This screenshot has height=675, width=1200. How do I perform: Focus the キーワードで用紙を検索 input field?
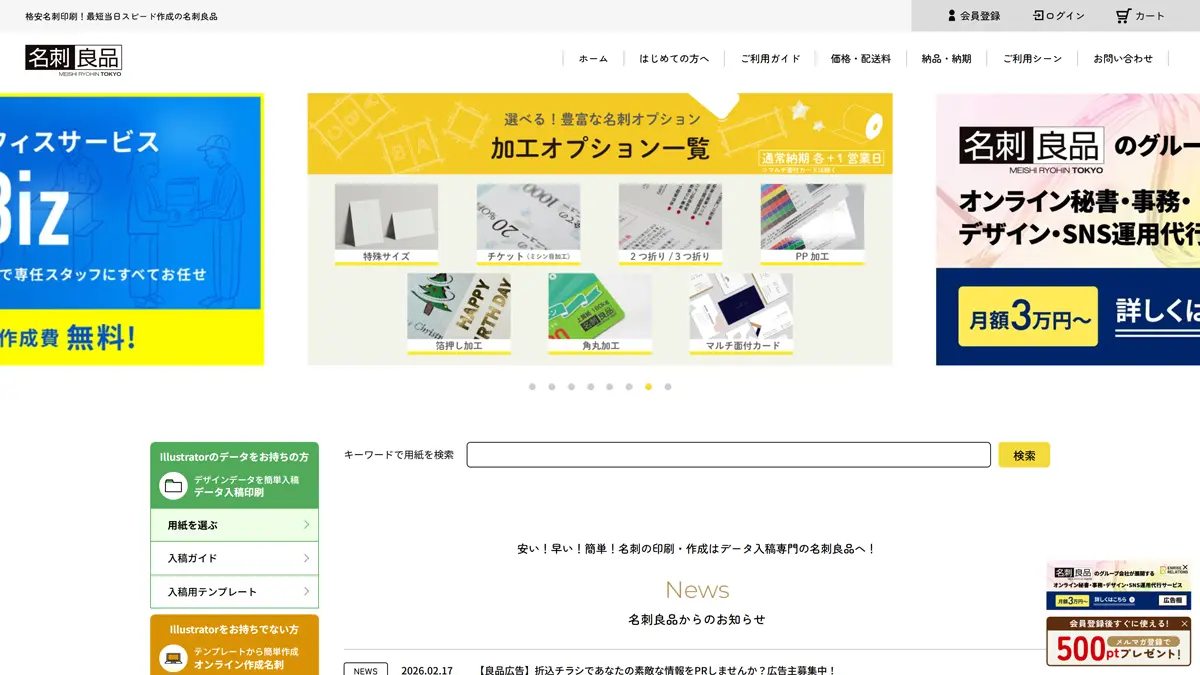click(728, 455)
